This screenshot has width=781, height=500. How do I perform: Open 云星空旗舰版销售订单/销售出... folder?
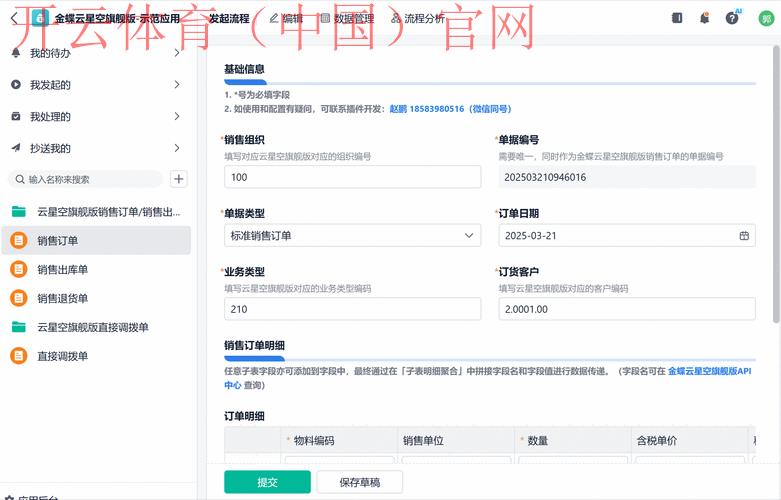pos(96,212)
